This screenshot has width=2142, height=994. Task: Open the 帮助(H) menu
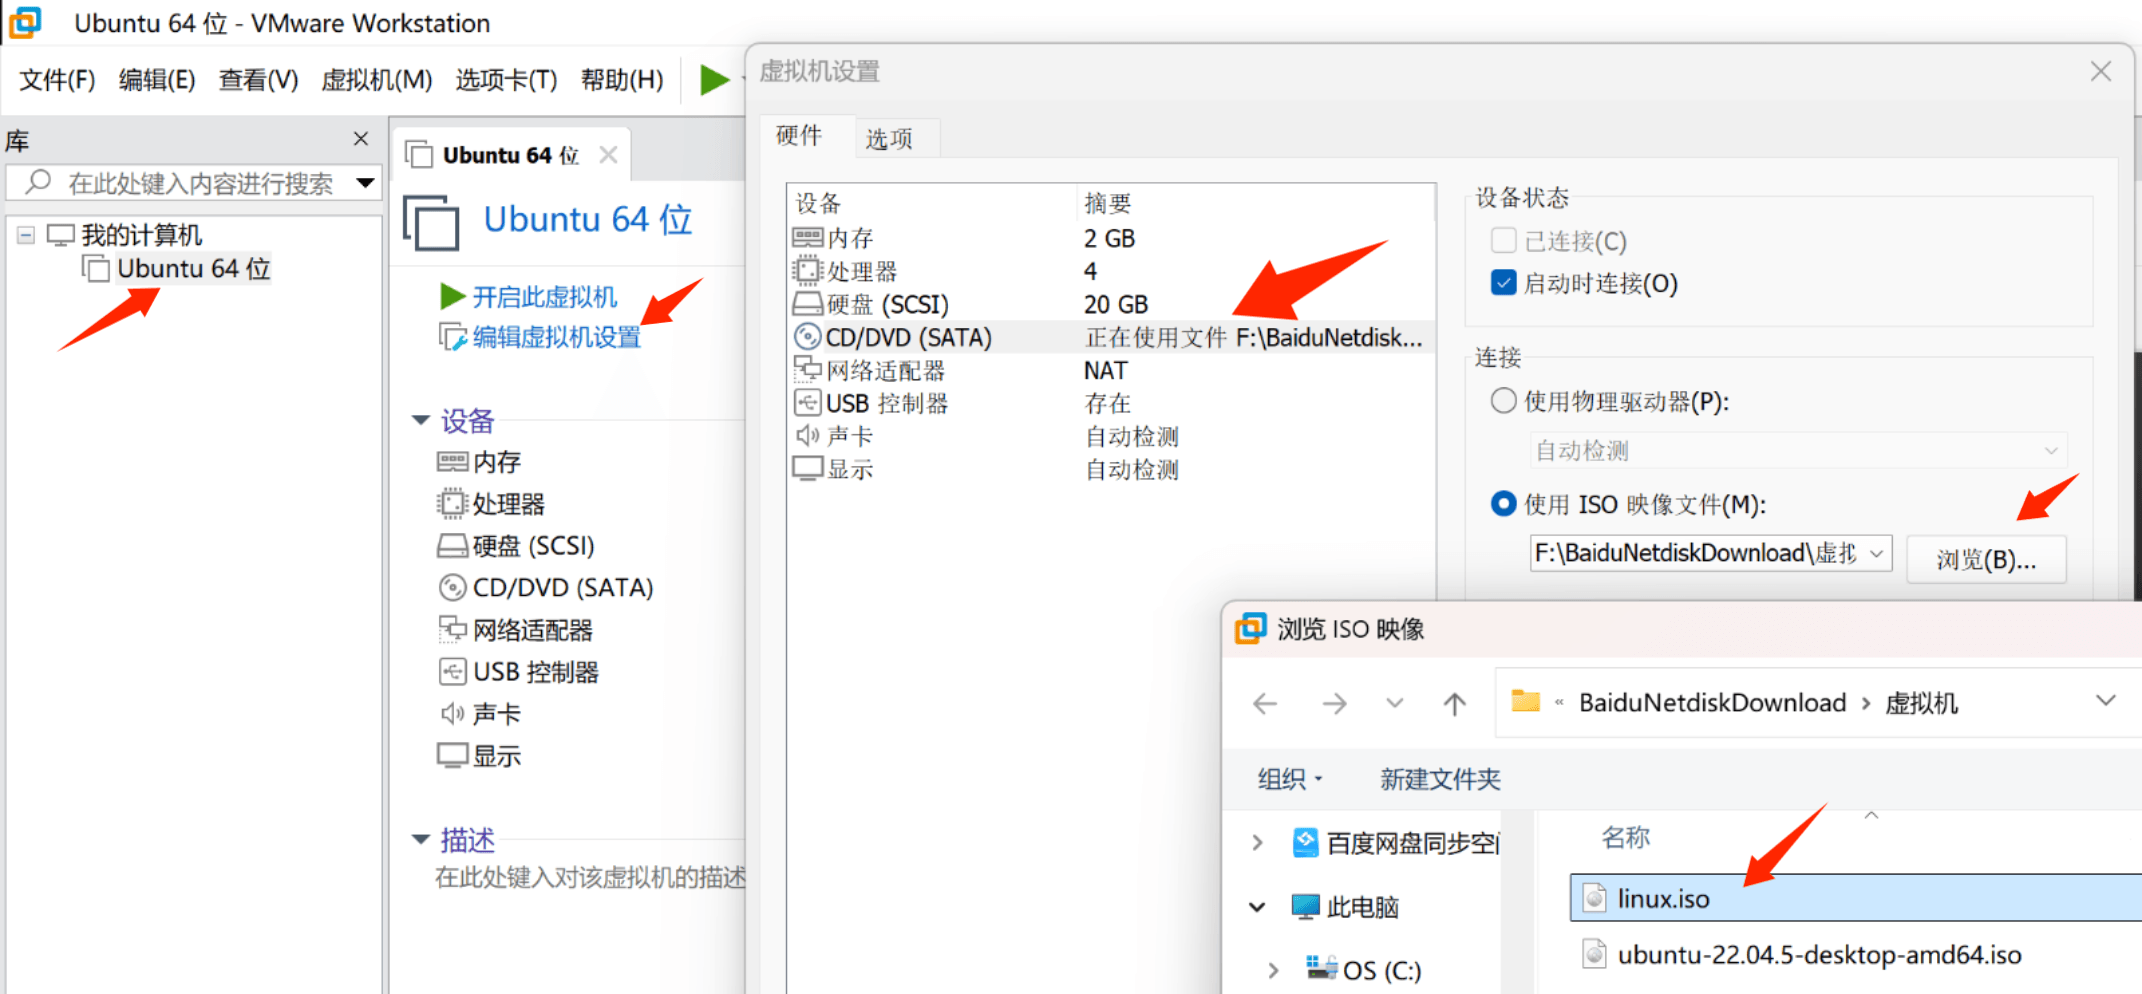622,80
